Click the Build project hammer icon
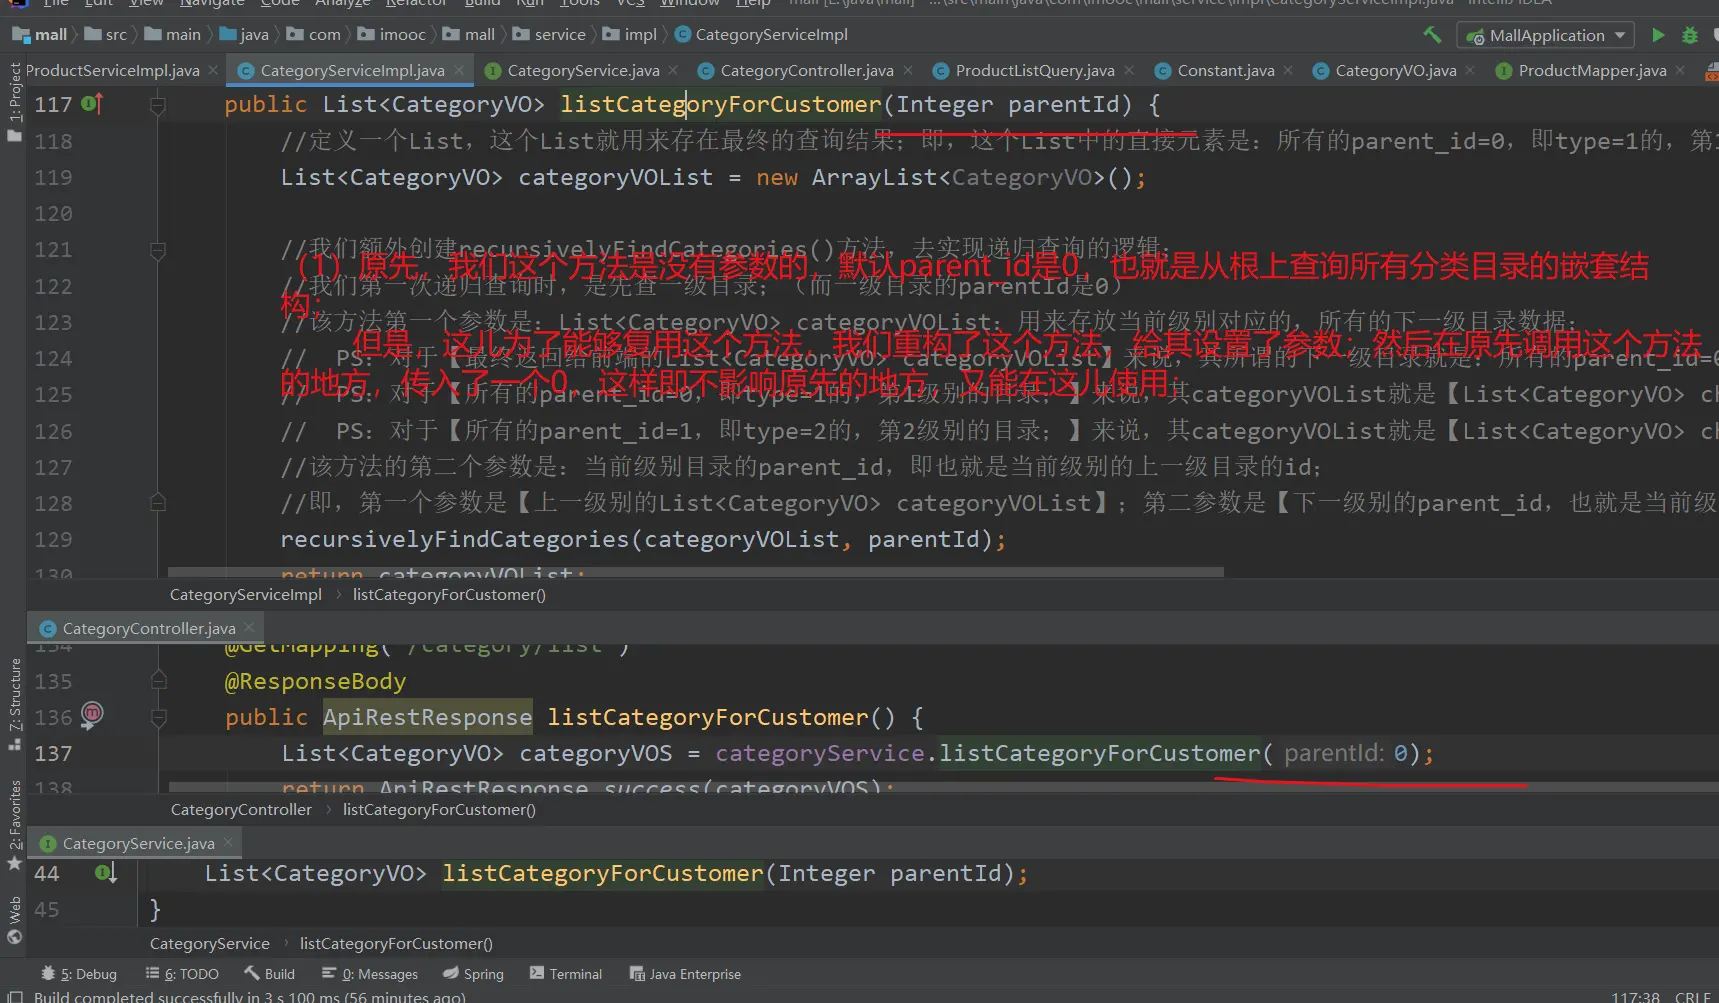Viewport: 1719px width, 1003px height. [x=1432, y=35]
